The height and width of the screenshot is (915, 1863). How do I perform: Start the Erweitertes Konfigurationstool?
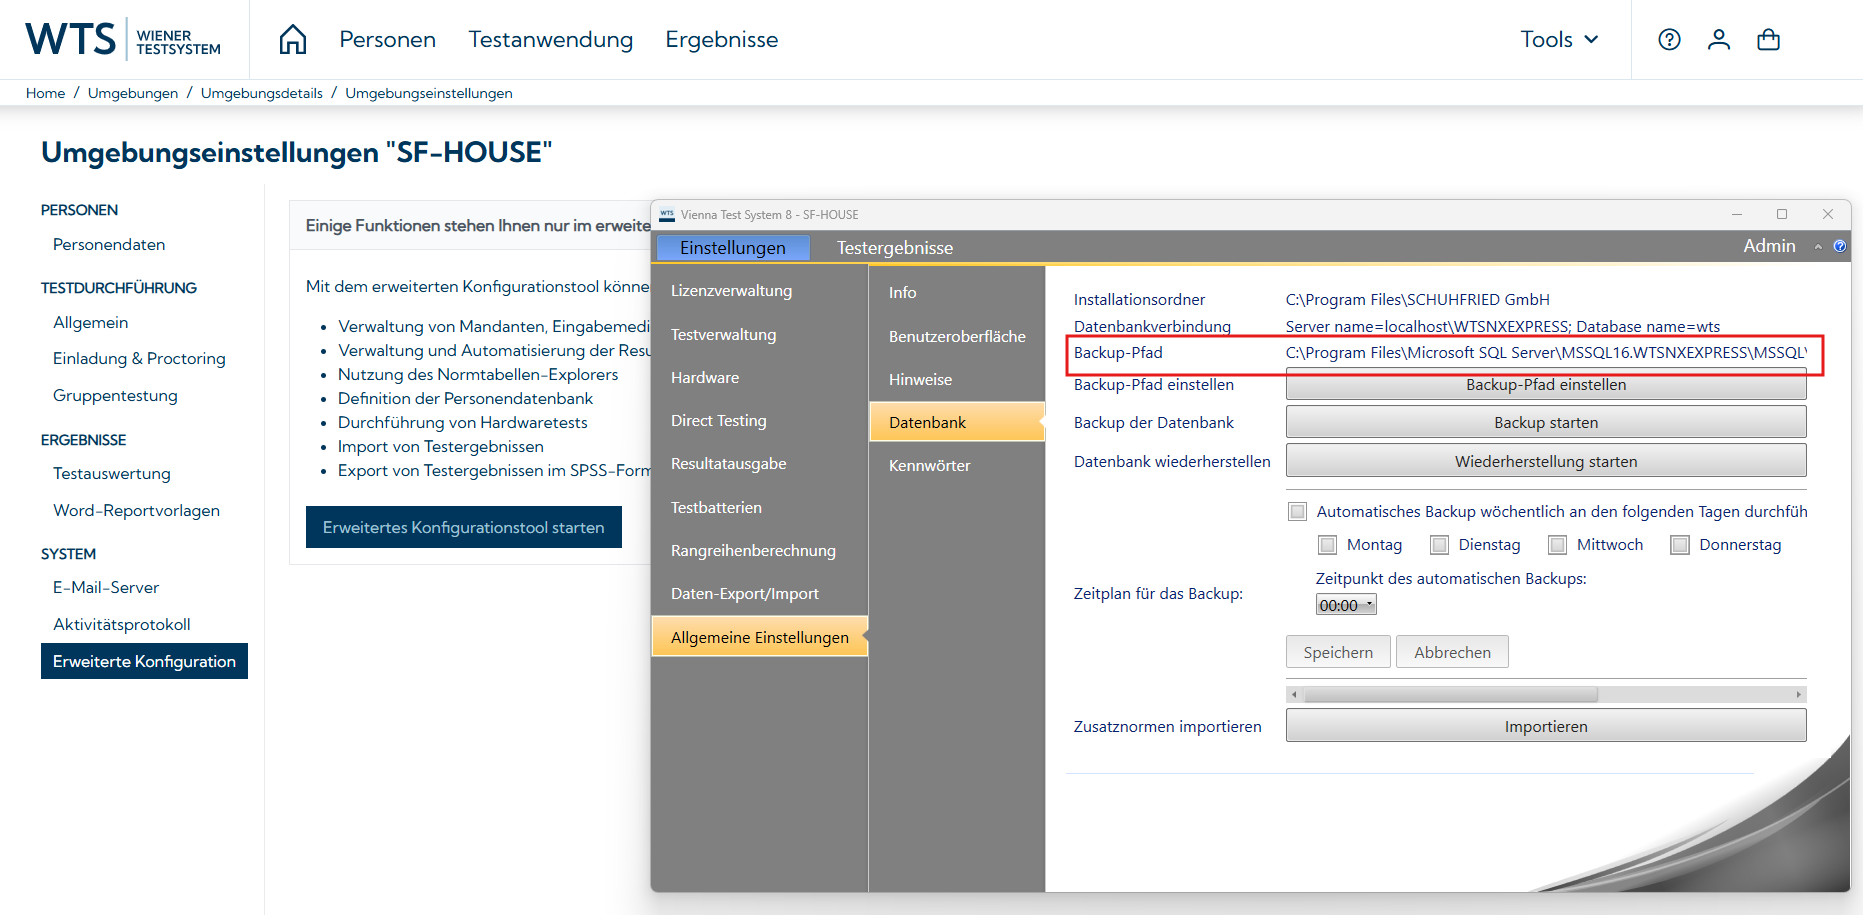(x=464, y=527)
